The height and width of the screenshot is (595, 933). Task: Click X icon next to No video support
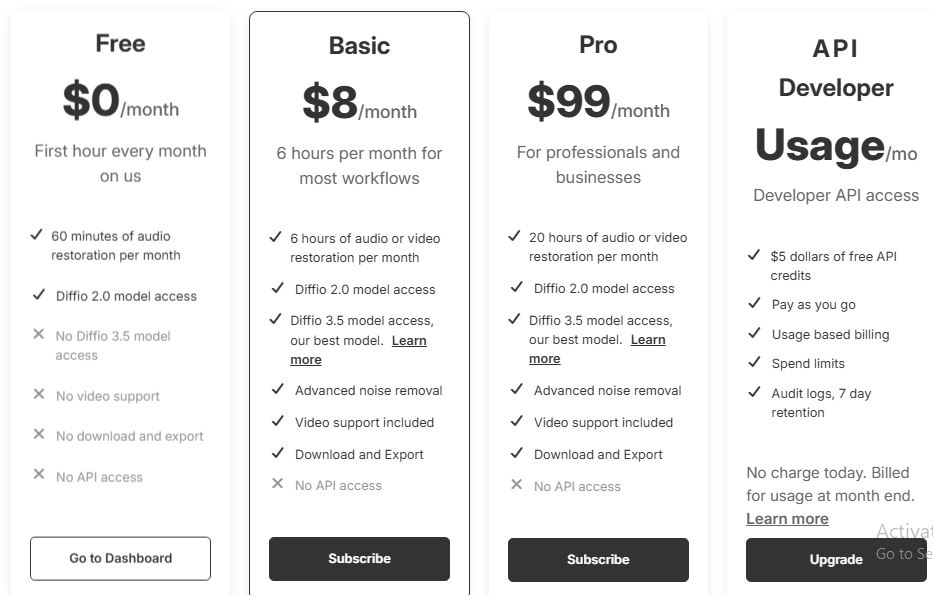click(39, 395)
